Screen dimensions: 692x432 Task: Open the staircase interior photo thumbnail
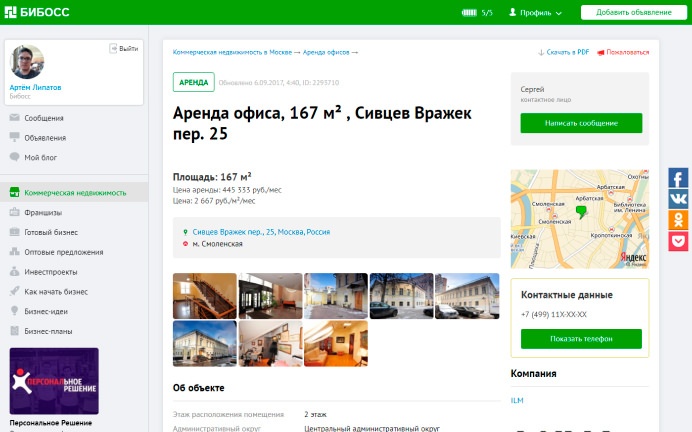click(205, 296)
